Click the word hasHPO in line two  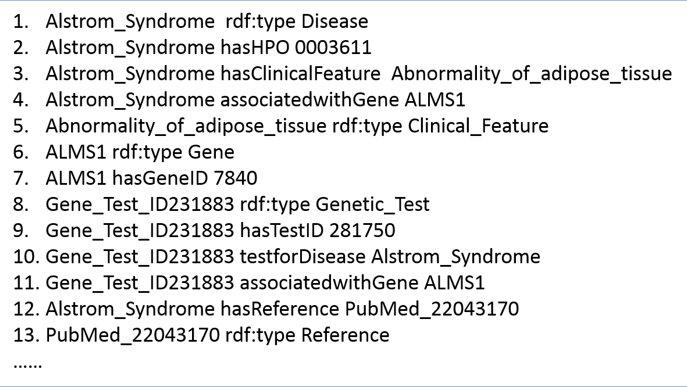[x=255, y=47]
